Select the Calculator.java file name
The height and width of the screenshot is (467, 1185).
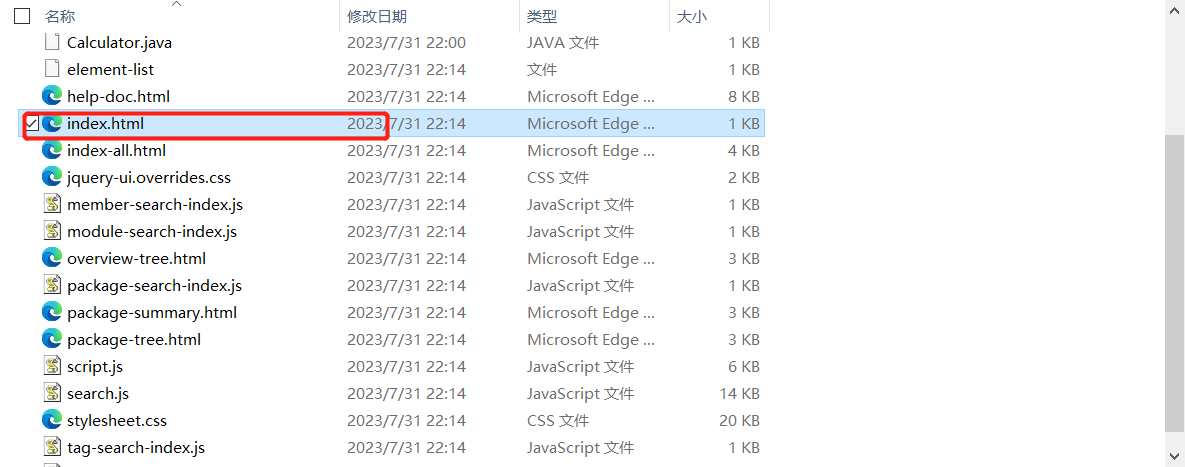click(x=119, y=43)
